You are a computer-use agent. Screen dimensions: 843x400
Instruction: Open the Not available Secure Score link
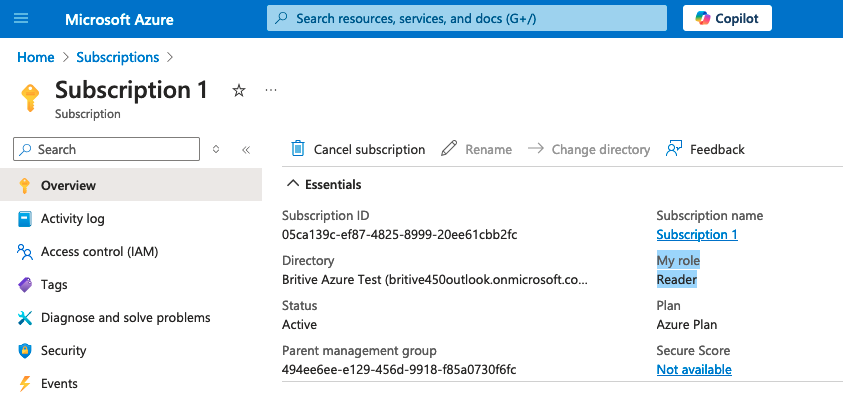click(x=694, y=369)
